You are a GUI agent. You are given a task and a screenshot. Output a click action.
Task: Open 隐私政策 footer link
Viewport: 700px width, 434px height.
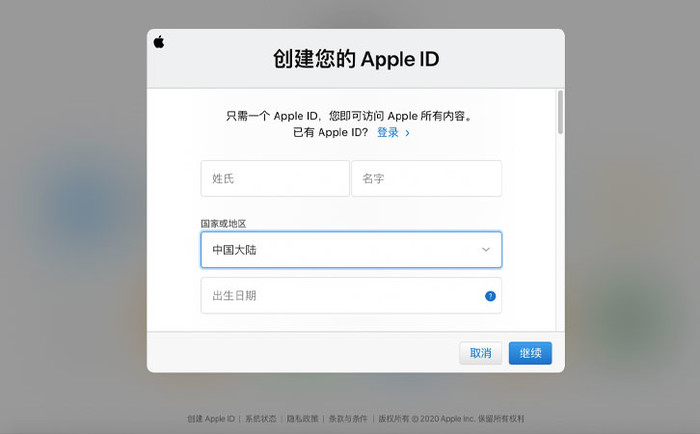(302, 419)
